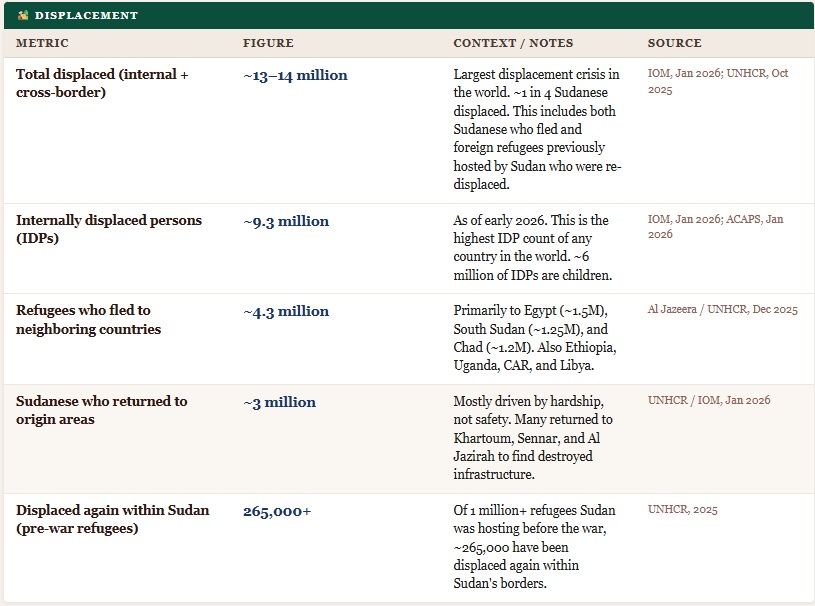The image size is (815, 606).
Task: Click the Refugees who fled metric label
Action: pos(88,320)
